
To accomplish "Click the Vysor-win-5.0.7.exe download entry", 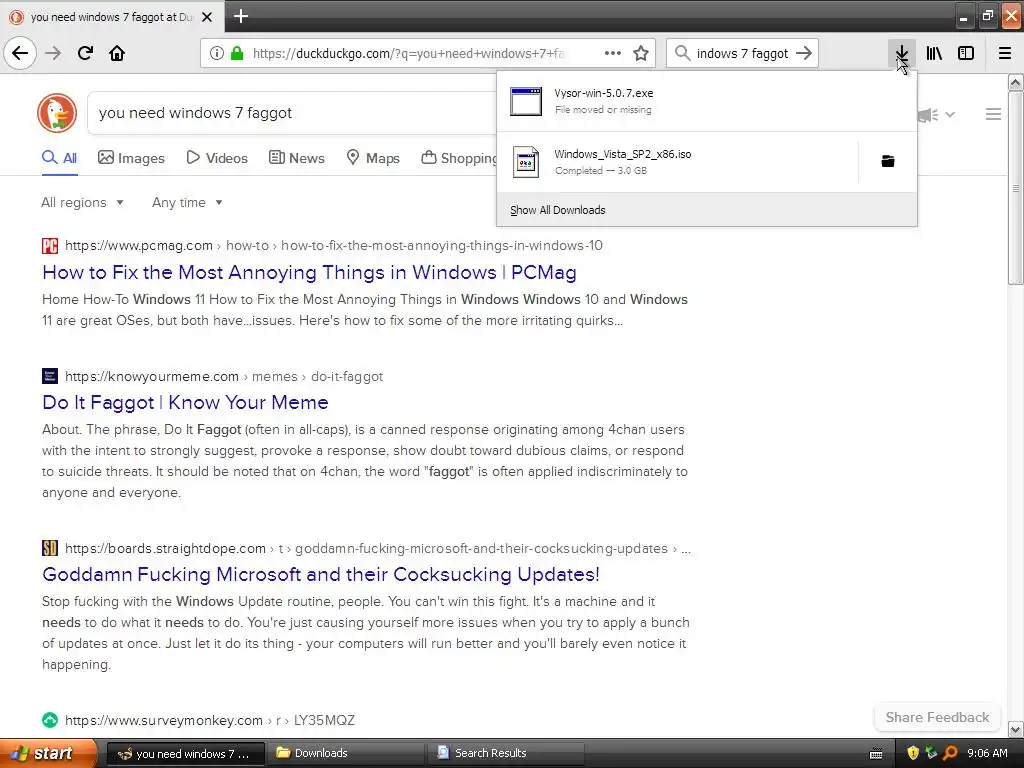I will tap(707, 101).
